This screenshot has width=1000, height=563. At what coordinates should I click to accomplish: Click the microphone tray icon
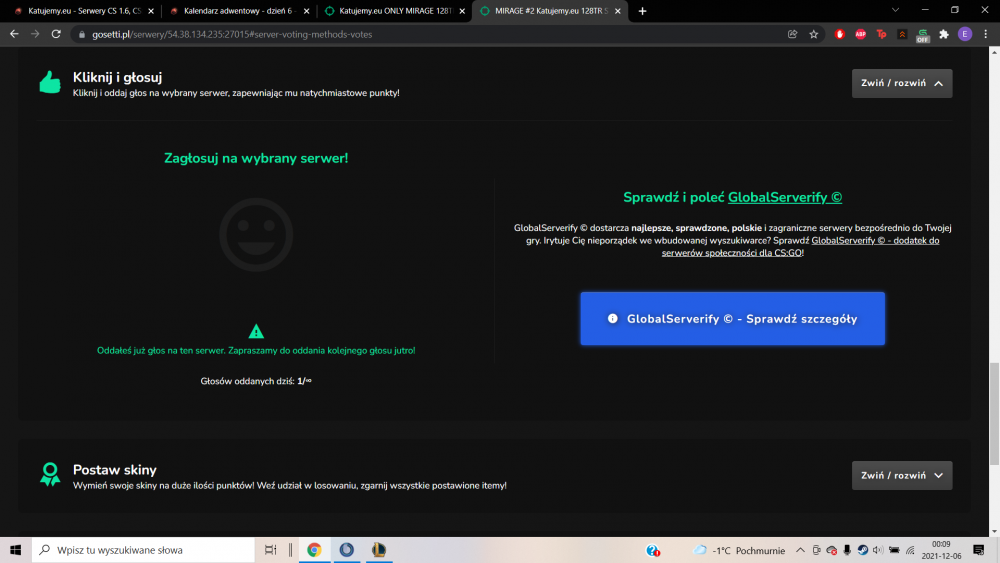tap(847, 550)
